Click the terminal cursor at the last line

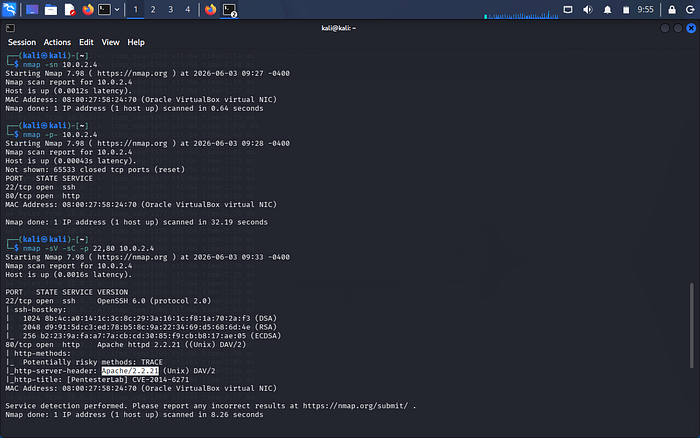tap(8, 423)
